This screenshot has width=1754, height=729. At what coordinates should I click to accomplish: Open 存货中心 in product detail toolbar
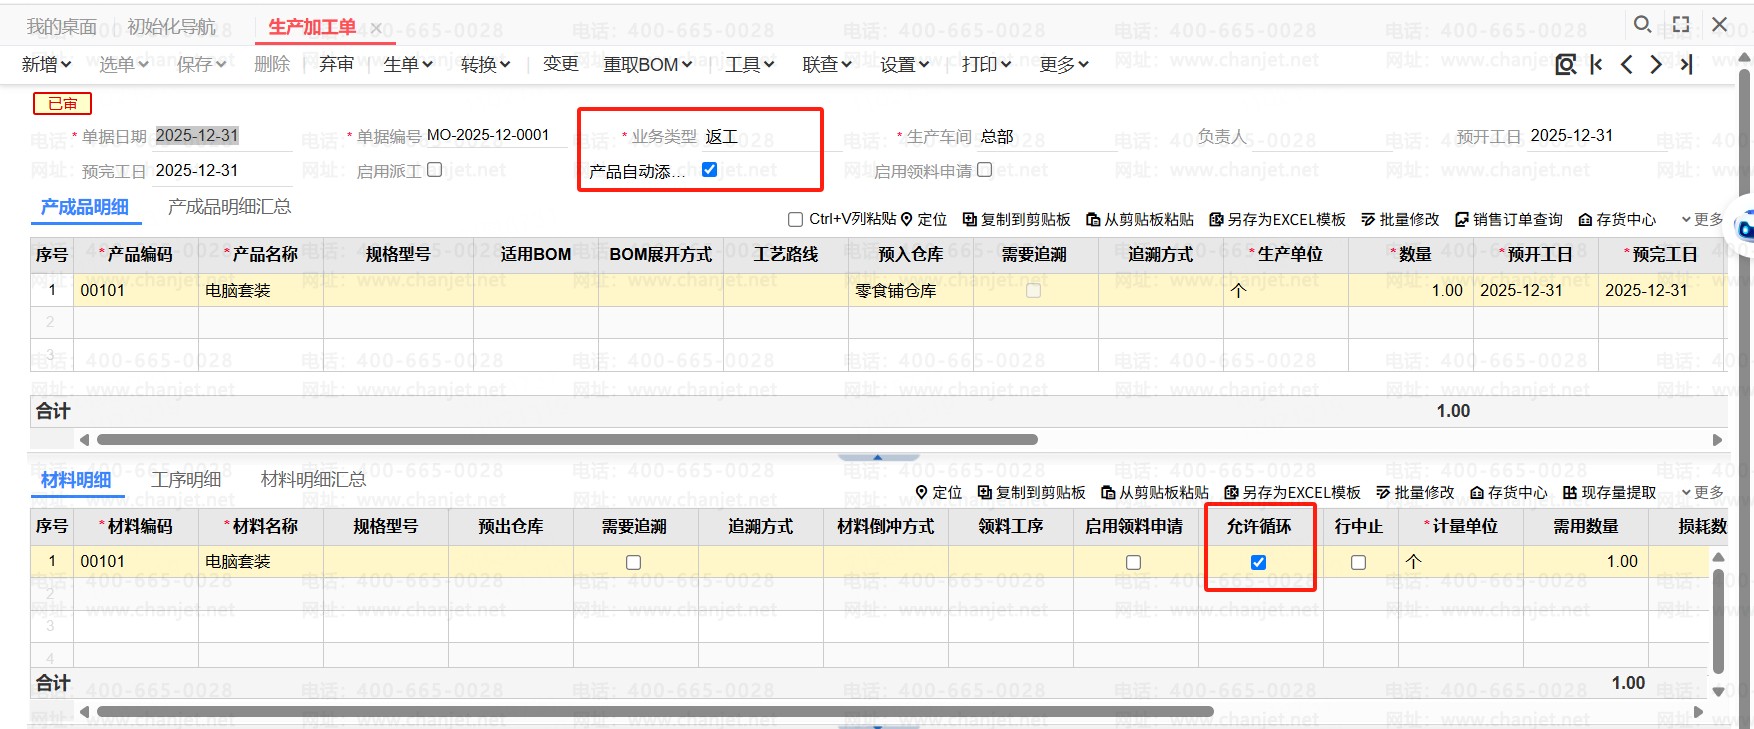1617,219
